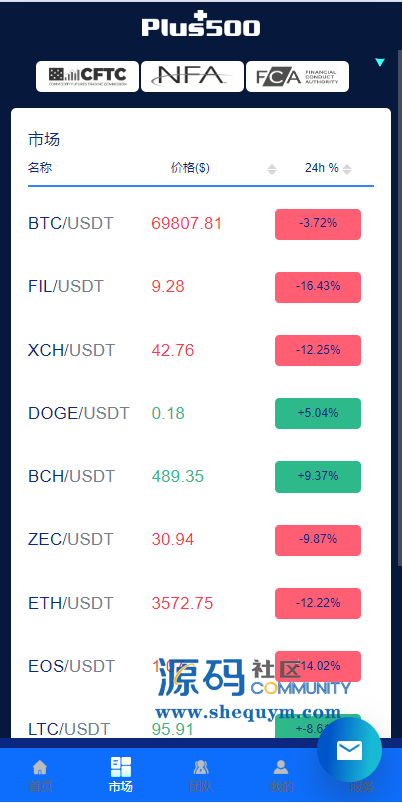
Task: Open the profile person icon
Action: click(281, 767)
